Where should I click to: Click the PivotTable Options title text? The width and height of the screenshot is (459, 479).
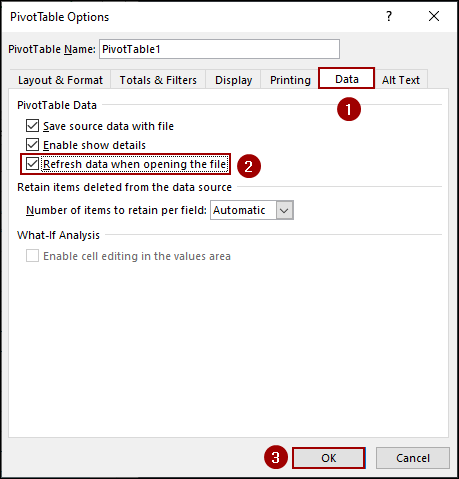[60, 17]
